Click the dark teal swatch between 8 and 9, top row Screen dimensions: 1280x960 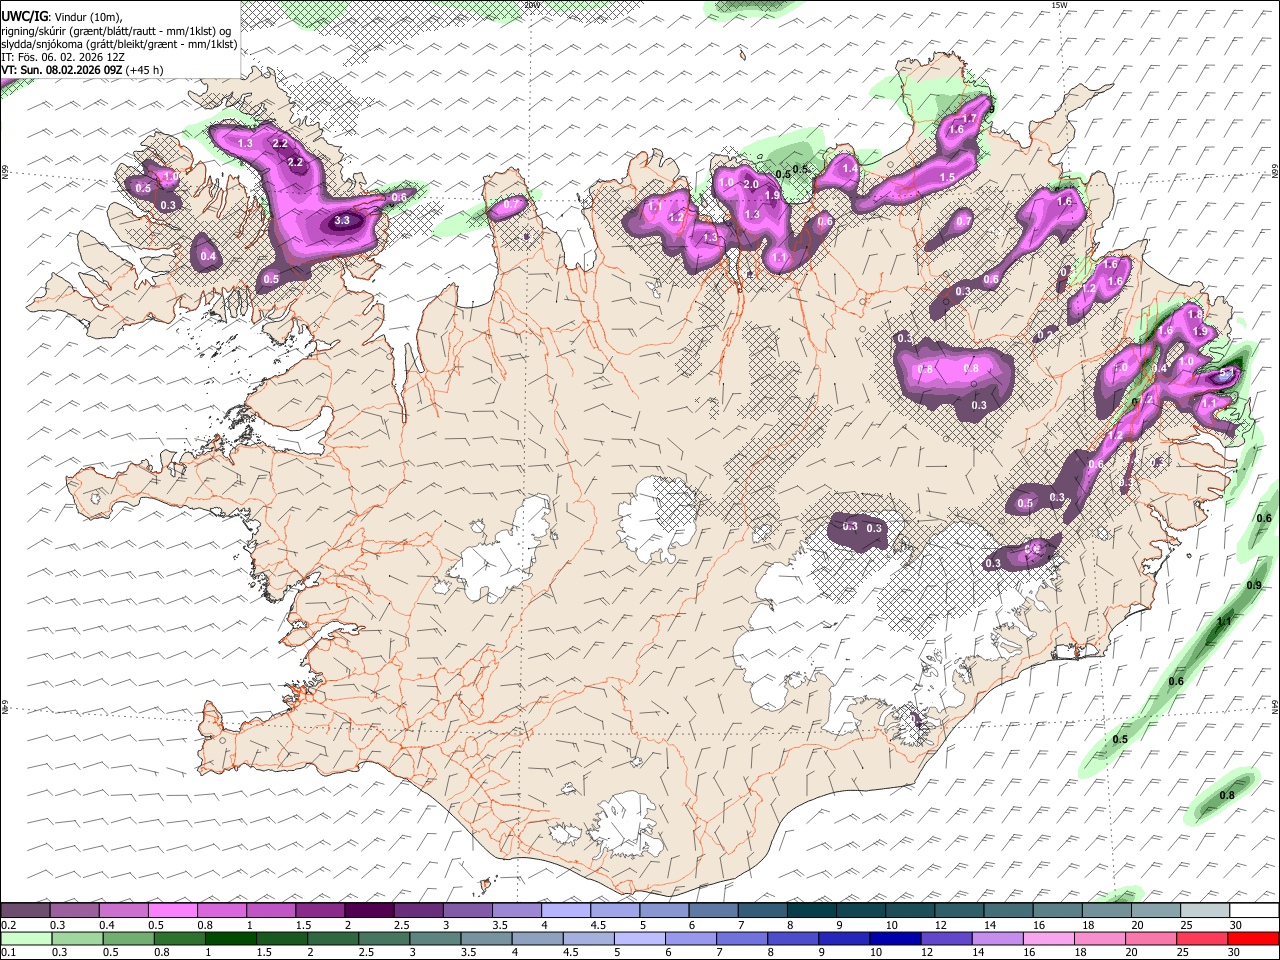(x=812, y=910)
